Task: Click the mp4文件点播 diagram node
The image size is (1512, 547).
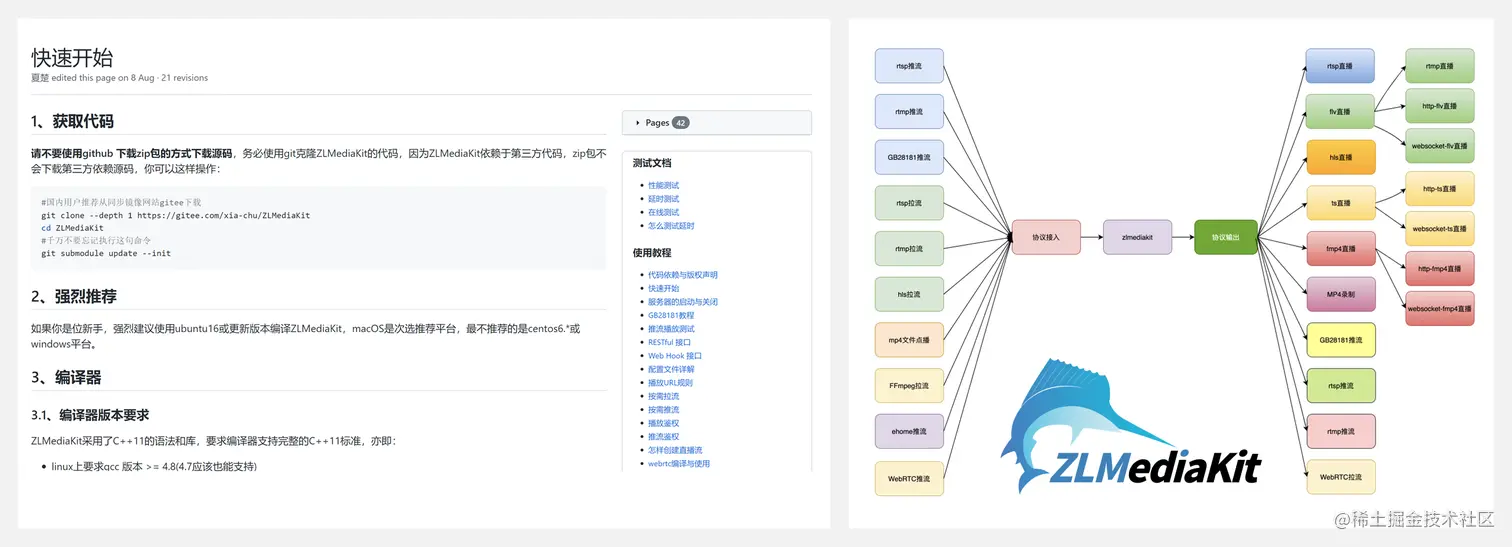Action: tap(909, 340)
